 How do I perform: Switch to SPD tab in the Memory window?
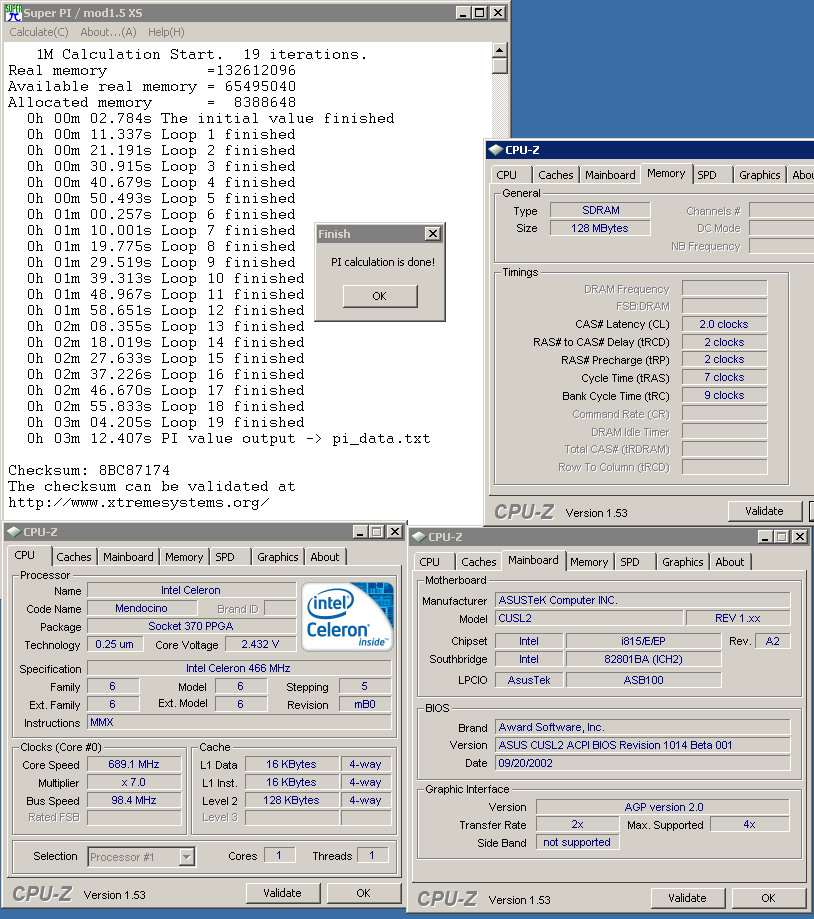707,174
